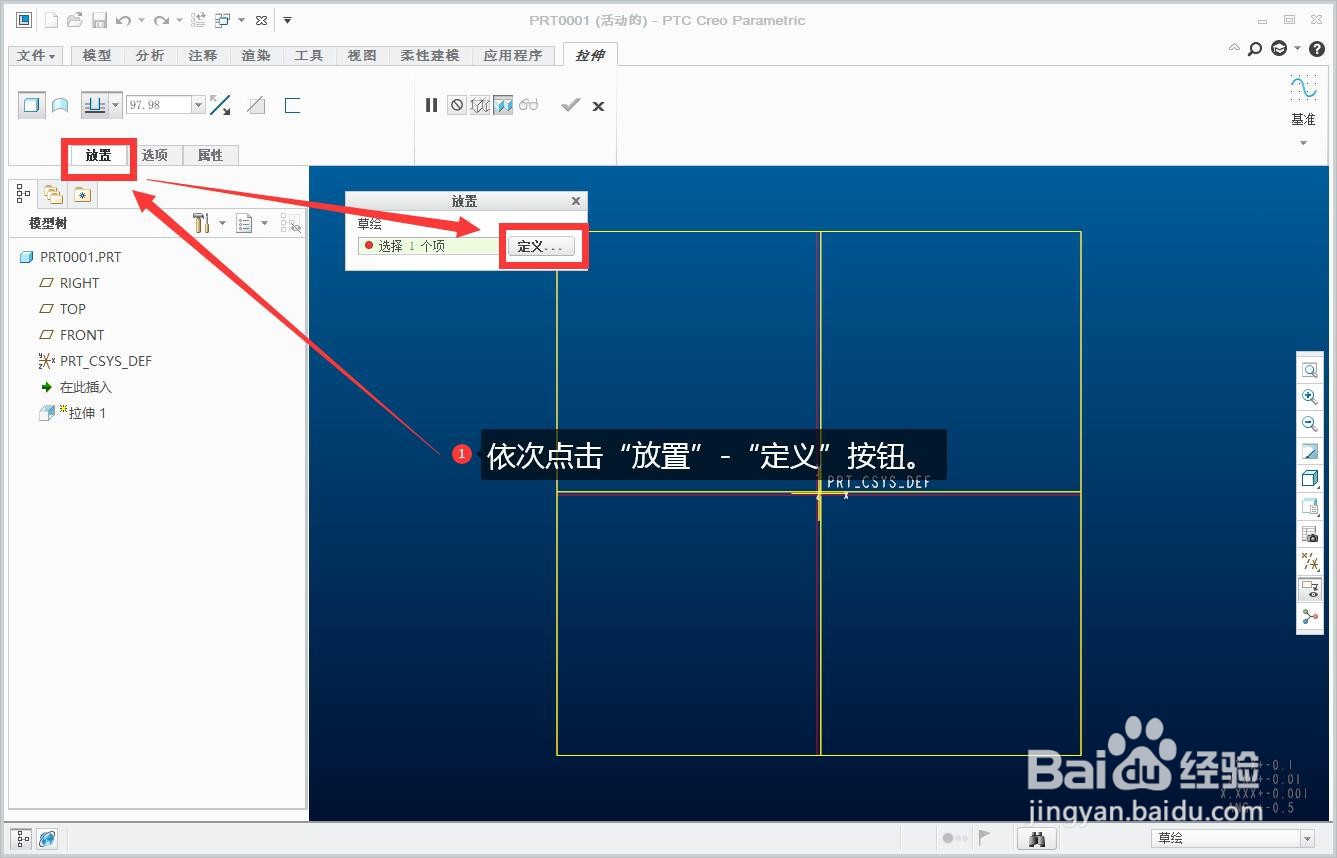
Task: Open the 放置 placement tab
Action: (98, 155)
